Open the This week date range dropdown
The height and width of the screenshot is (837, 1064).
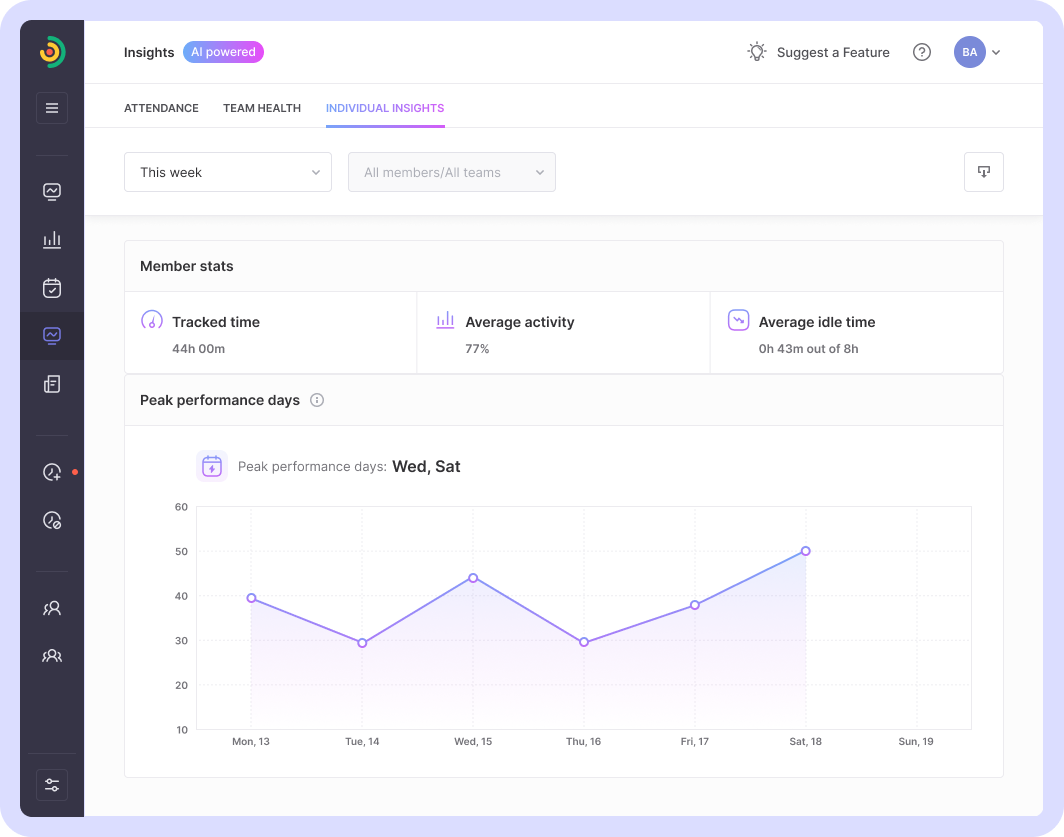[228, 172]
